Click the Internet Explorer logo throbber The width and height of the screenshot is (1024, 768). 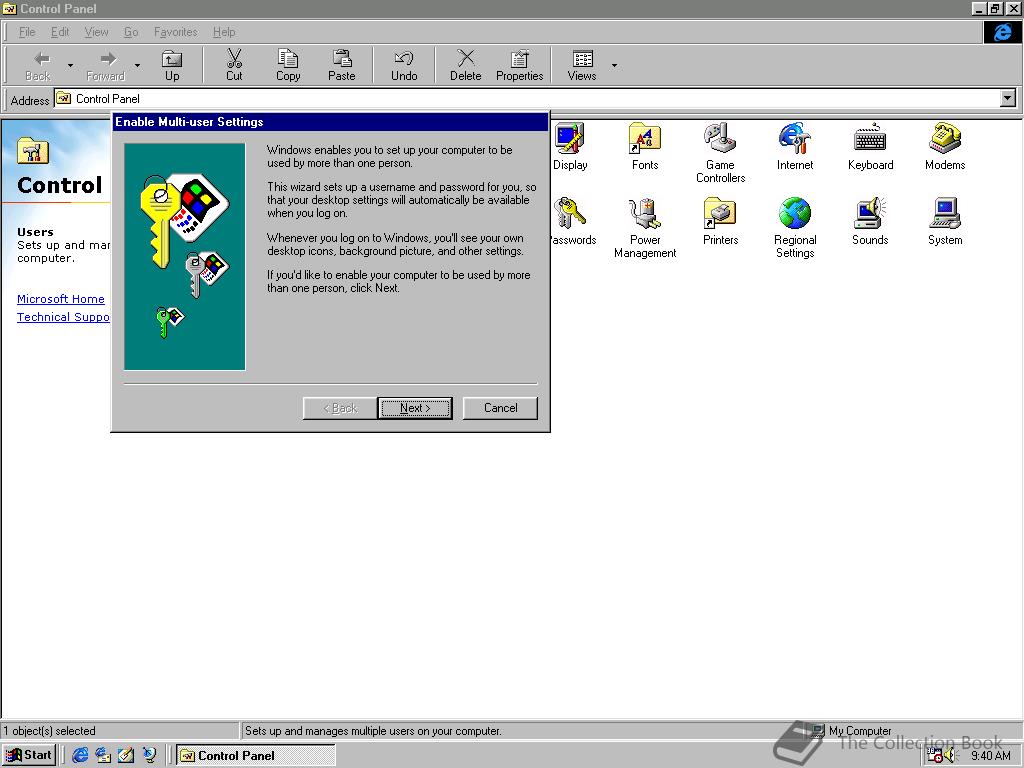point(1002,32)
